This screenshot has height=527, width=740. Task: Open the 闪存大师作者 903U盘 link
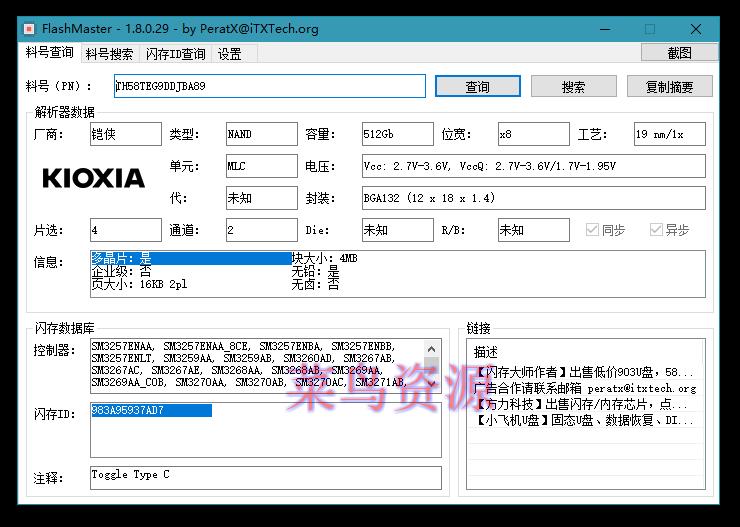coord(585,372)
